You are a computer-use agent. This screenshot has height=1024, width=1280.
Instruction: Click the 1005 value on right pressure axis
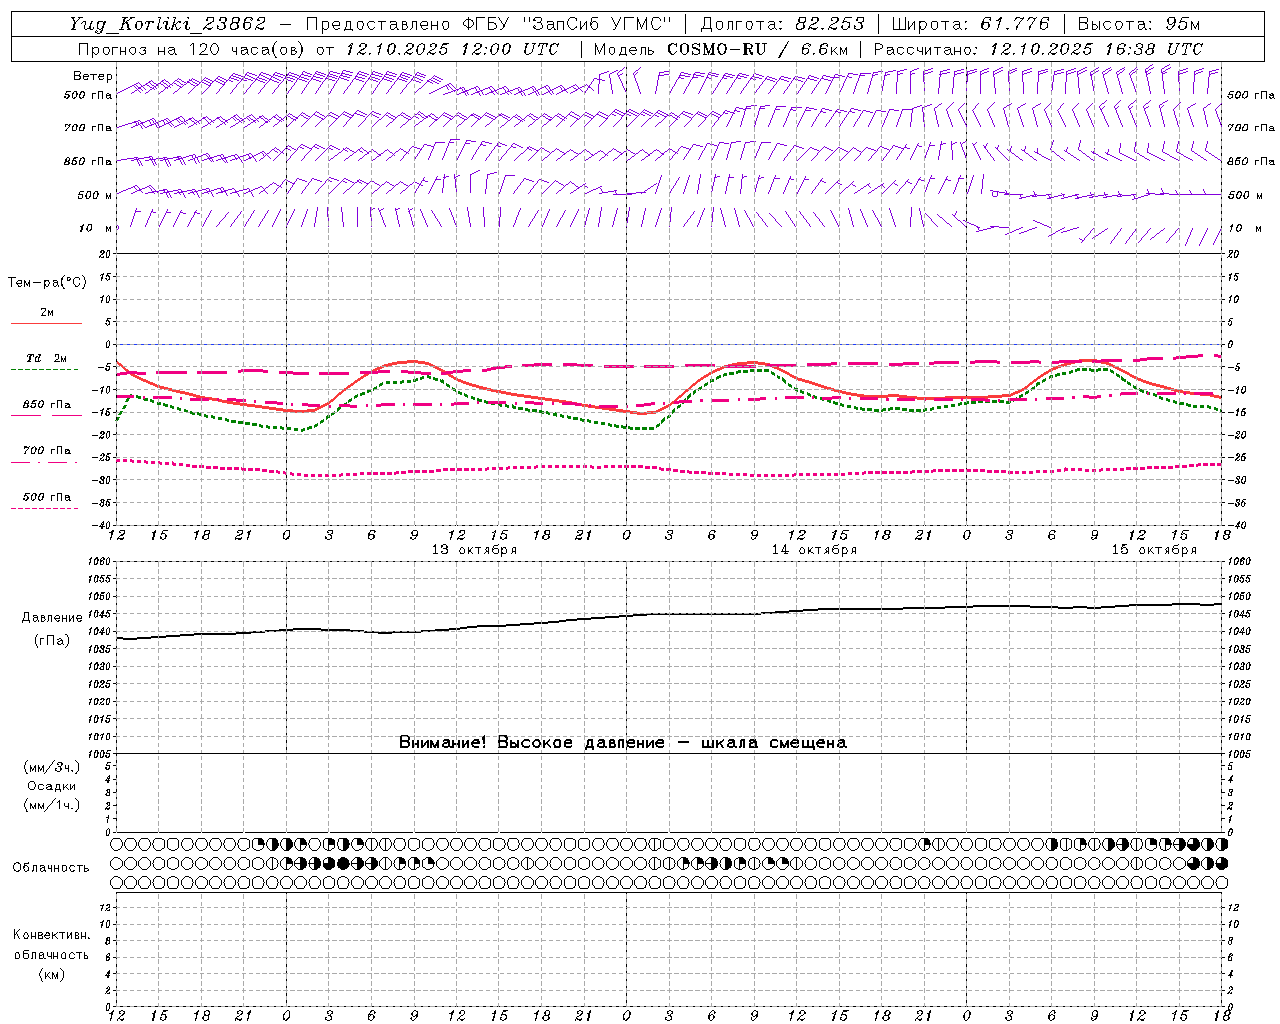click(1238, 755)
